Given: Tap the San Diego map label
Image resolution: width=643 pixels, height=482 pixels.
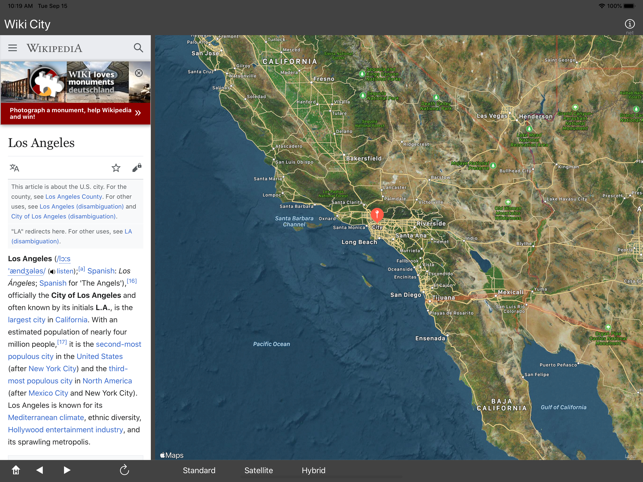Looking at the screenshot, I should 406,295.
